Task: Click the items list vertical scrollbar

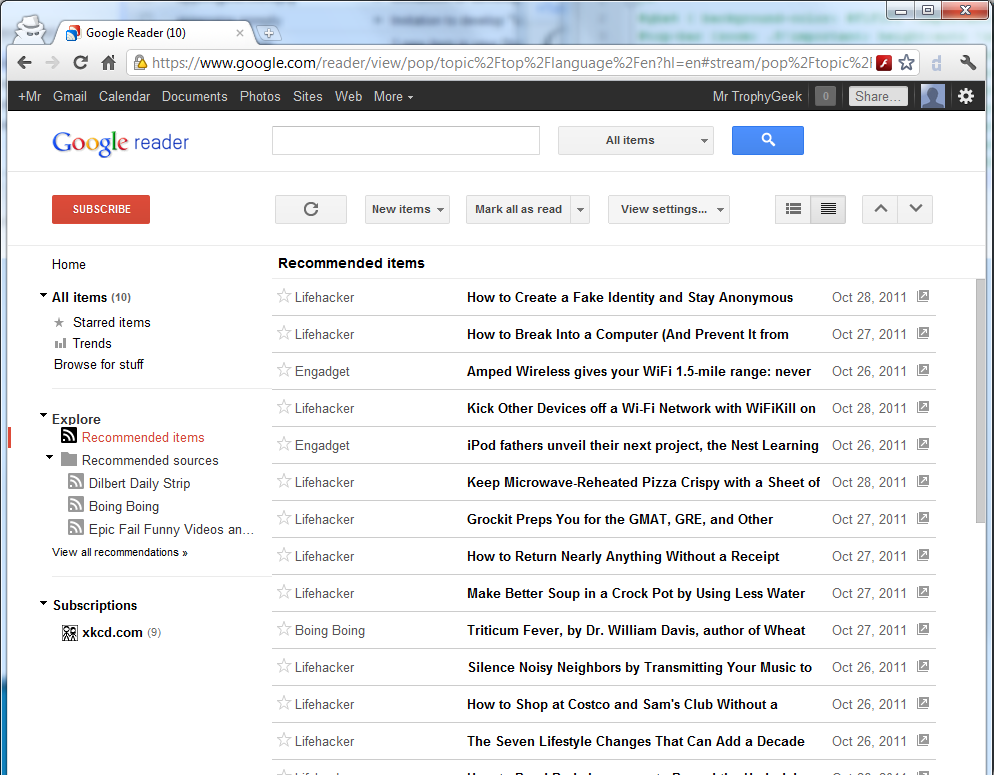Action: click(981, 400)
